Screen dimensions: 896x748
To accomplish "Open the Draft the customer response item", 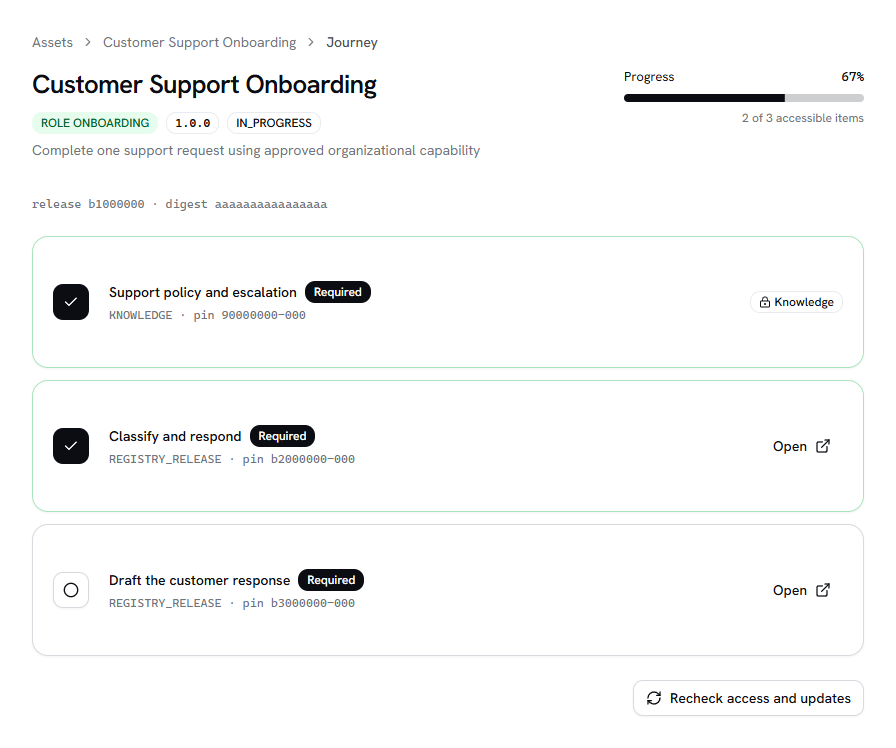I will point(801,590).
